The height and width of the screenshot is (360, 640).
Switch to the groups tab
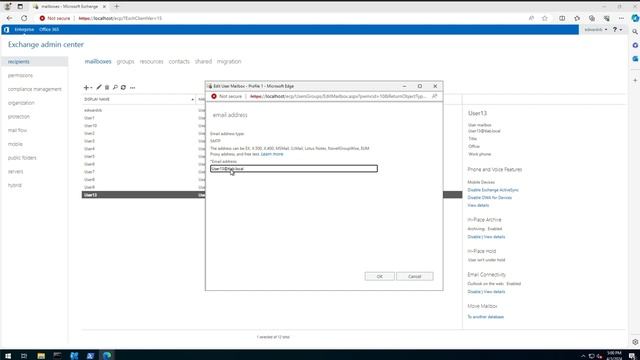click(125, 62)
